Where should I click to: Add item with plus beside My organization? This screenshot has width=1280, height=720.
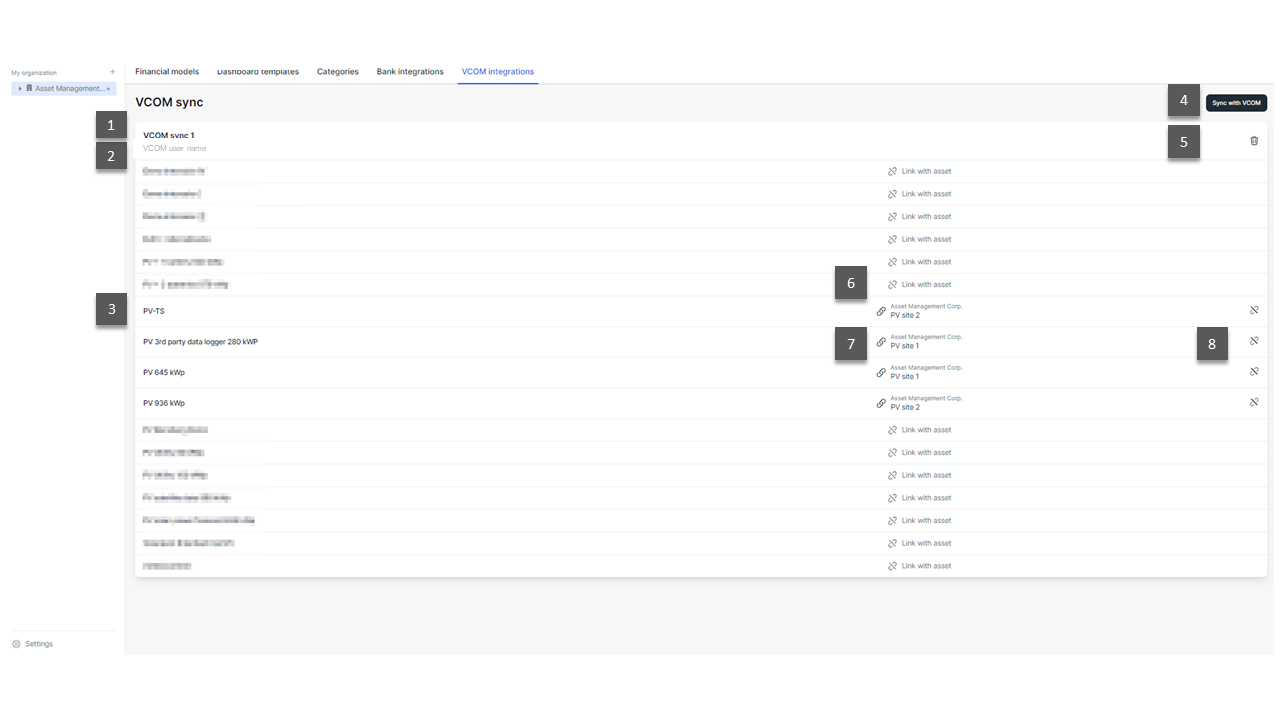point(112,72)
